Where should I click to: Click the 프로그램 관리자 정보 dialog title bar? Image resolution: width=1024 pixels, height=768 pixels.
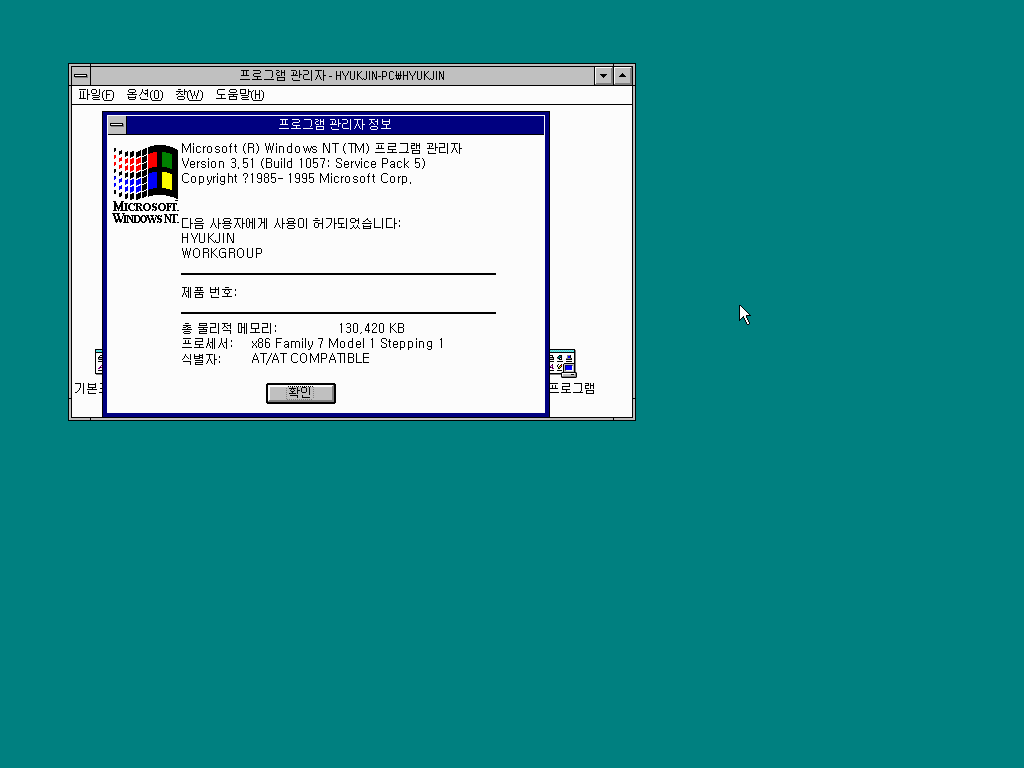pos(335,124)
